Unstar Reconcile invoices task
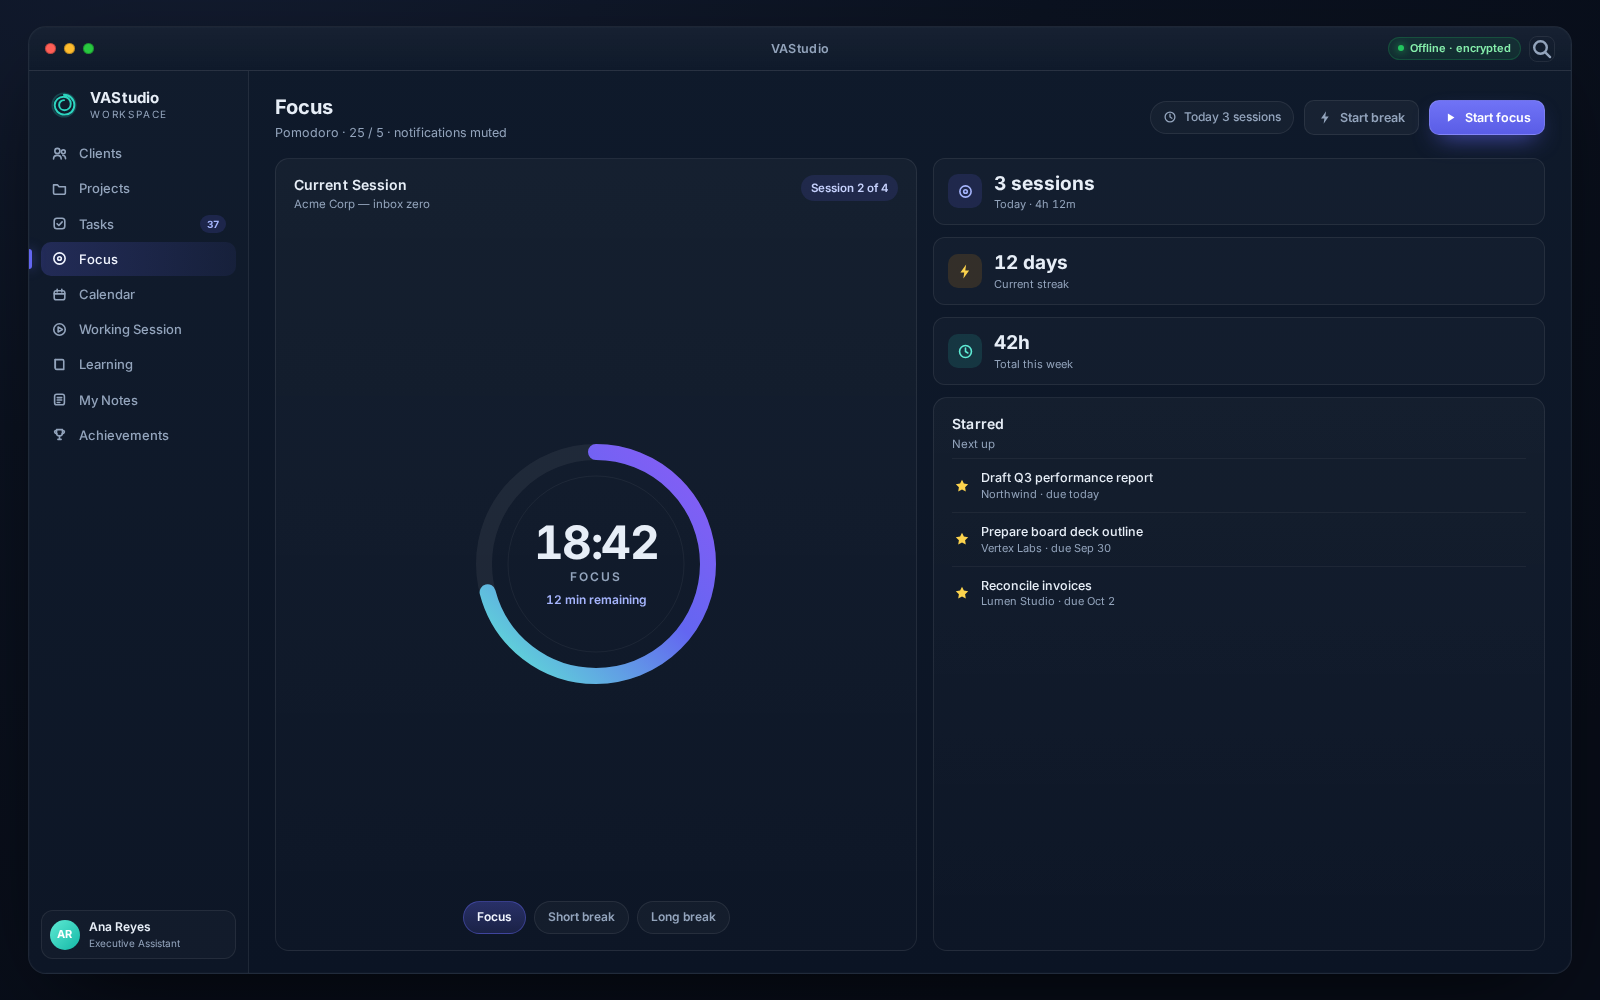 (x=962, y=593)
